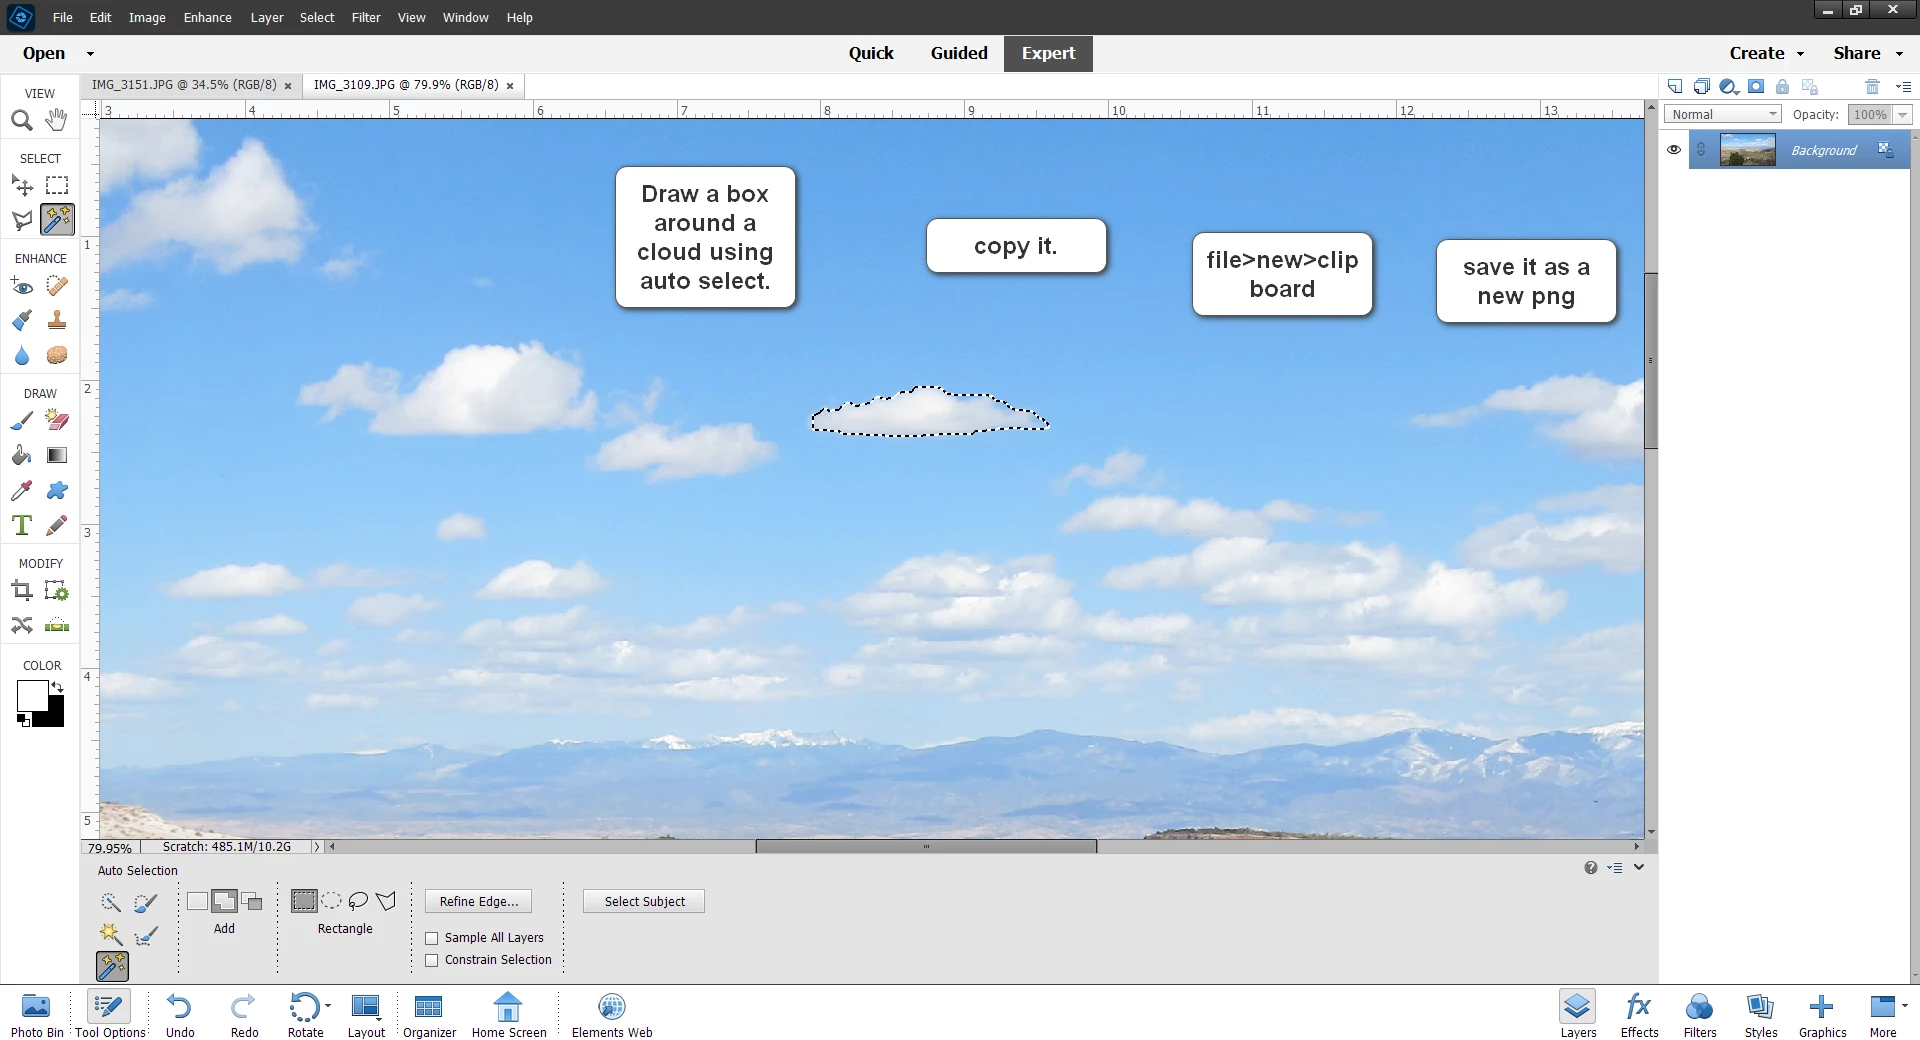This screenshot has width=1920, height=1040.
Task: Select the Recompose tool
Action: pos(57,591)
